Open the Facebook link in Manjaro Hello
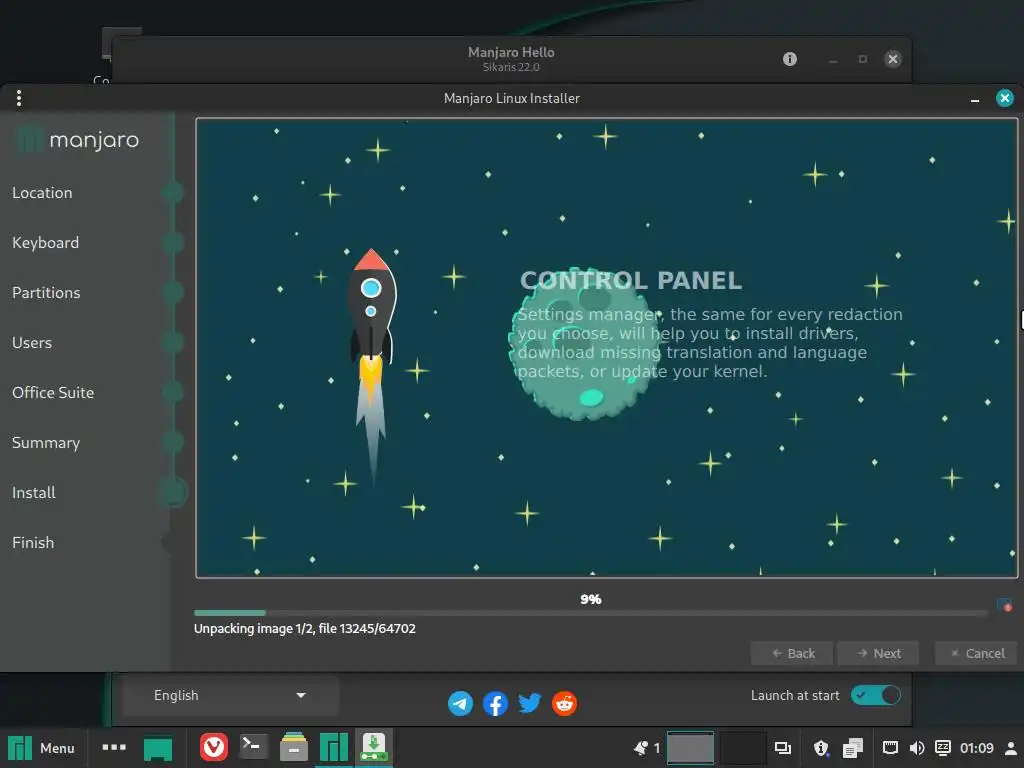Screen dimensions: 1024x768 click(x=495, y=703)
